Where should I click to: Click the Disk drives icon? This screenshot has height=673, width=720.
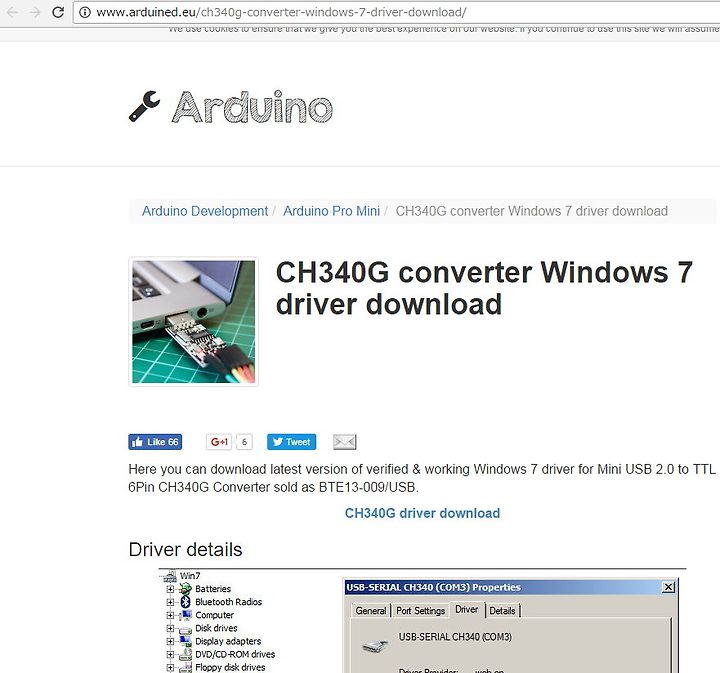coord(186,629)
